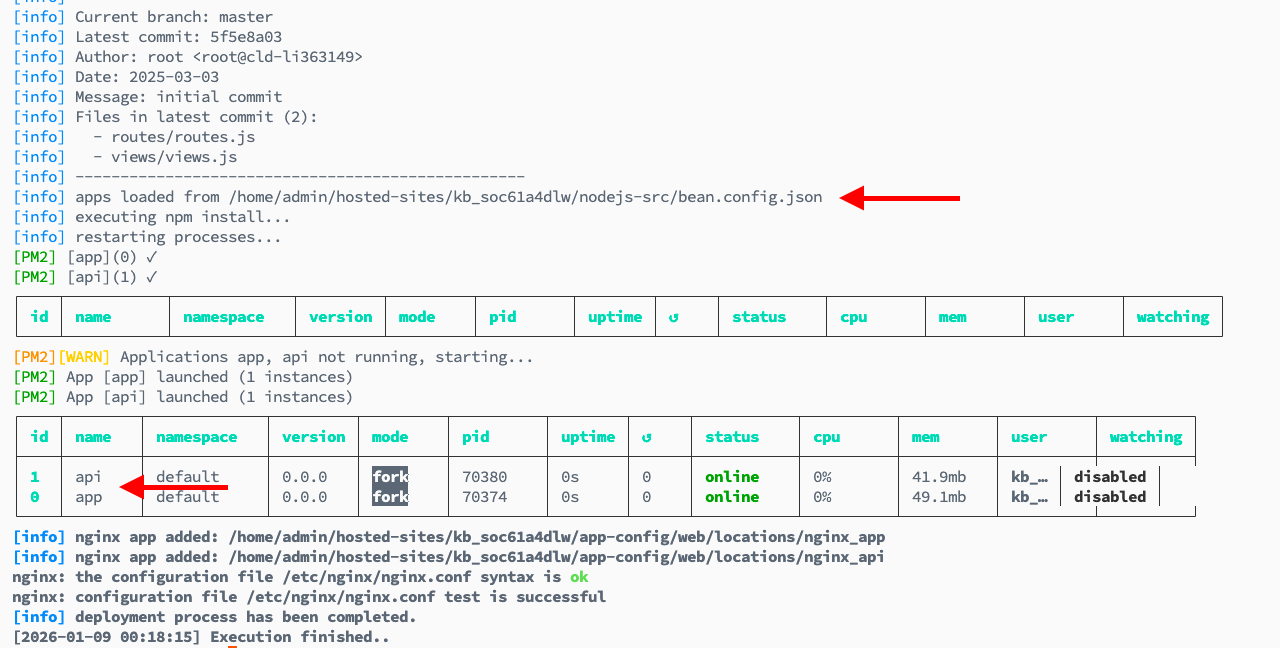Click the online status of the app process

pyautogui.click(x=731, y=497)
